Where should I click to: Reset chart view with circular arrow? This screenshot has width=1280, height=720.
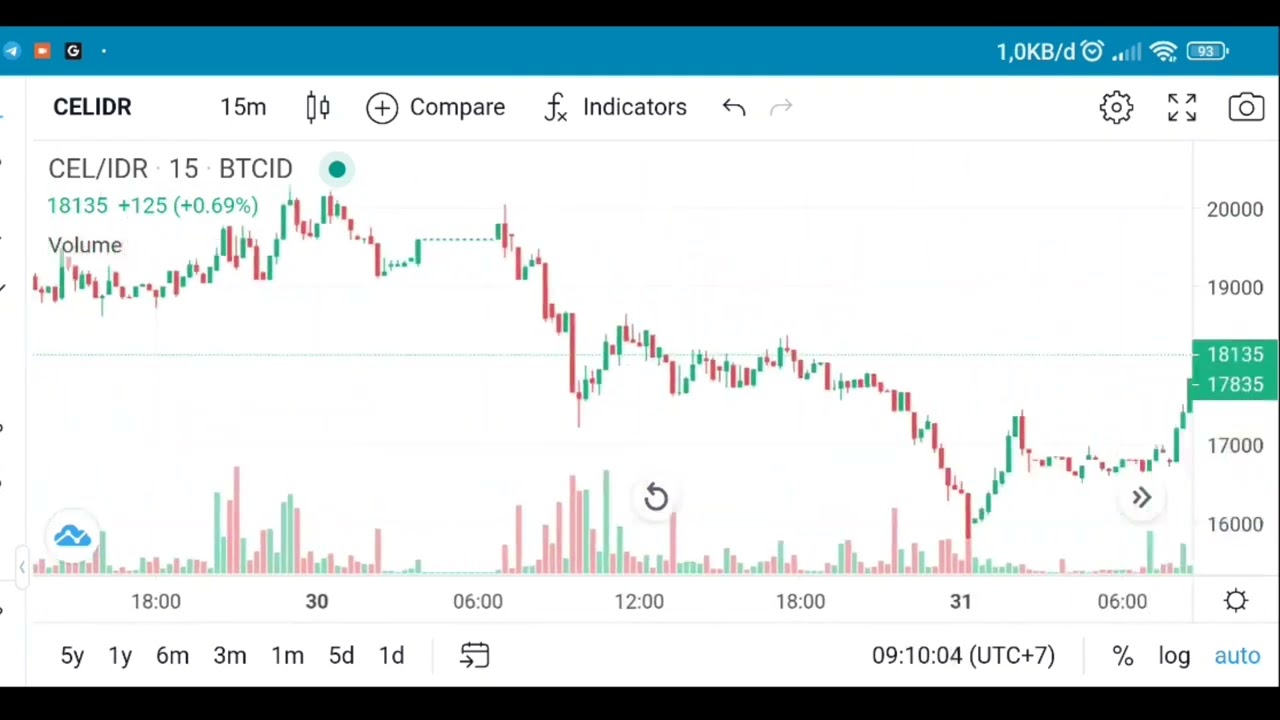(x=655, y=497)
